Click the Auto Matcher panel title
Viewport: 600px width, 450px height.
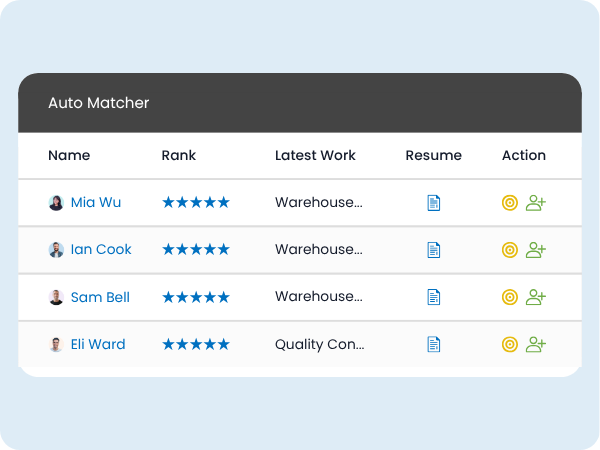[x=99, y=103]
